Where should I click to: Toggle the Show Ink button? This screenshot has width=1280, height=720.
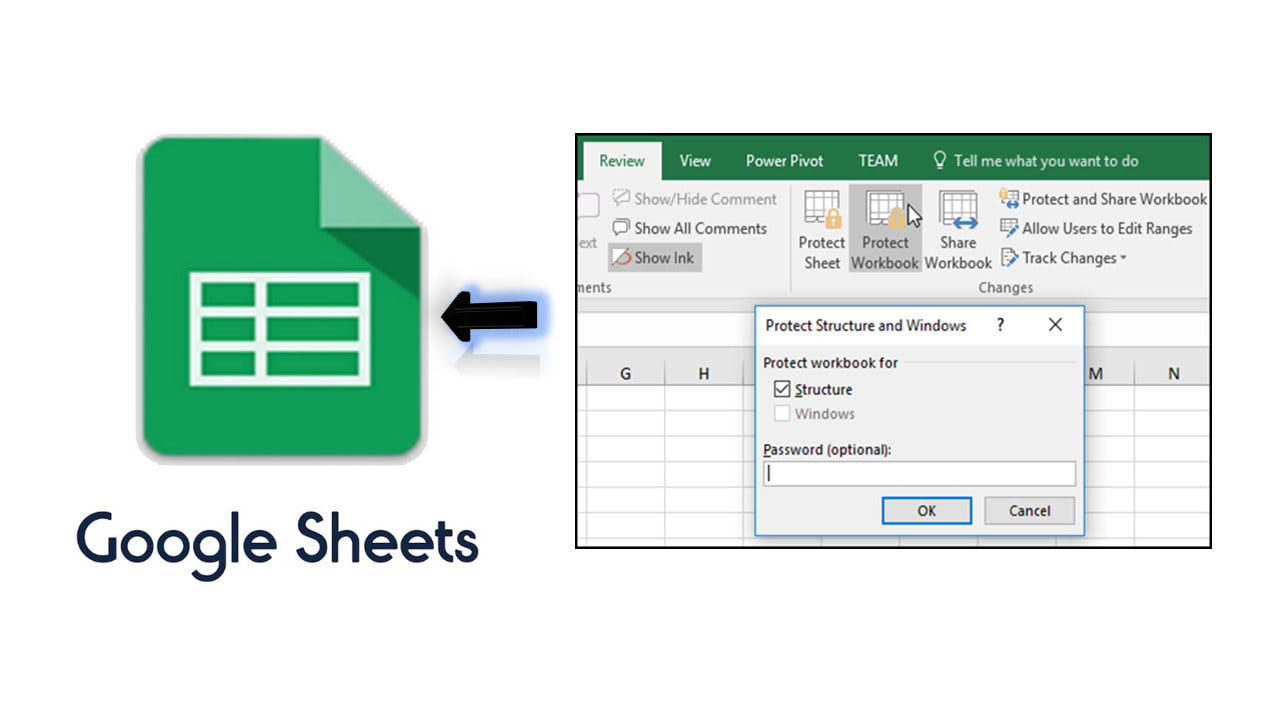tap(654, 257)
